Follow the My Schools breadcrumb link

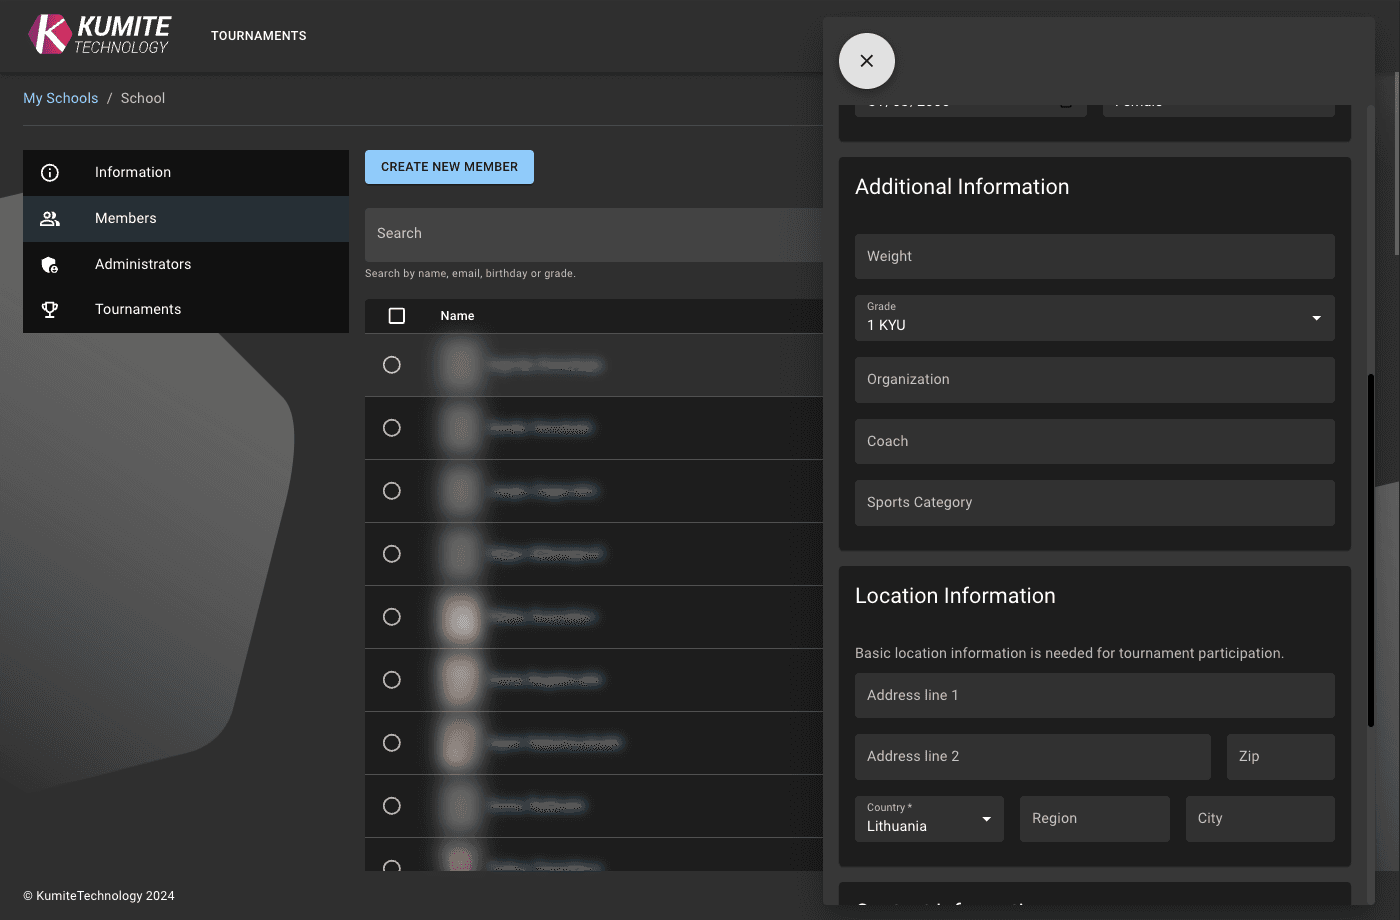coord(61,98)
